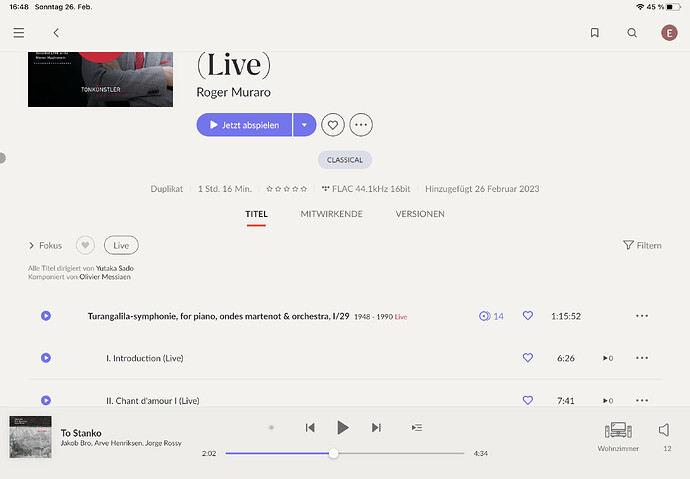This screenshot has height=479, width=690.
Task: Open the volume speaker control
Action: [x=664, y=430]
